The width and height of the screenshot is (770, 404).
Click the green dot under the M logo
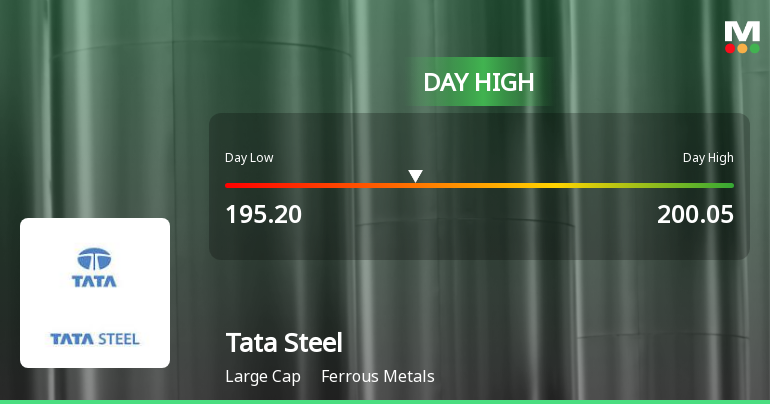[x=754, y=48]
